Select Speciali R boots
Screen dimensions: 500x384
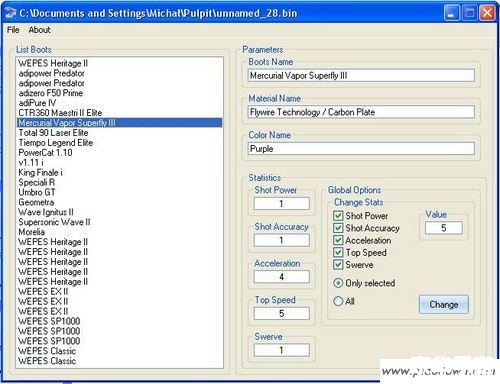pos(119,182)
